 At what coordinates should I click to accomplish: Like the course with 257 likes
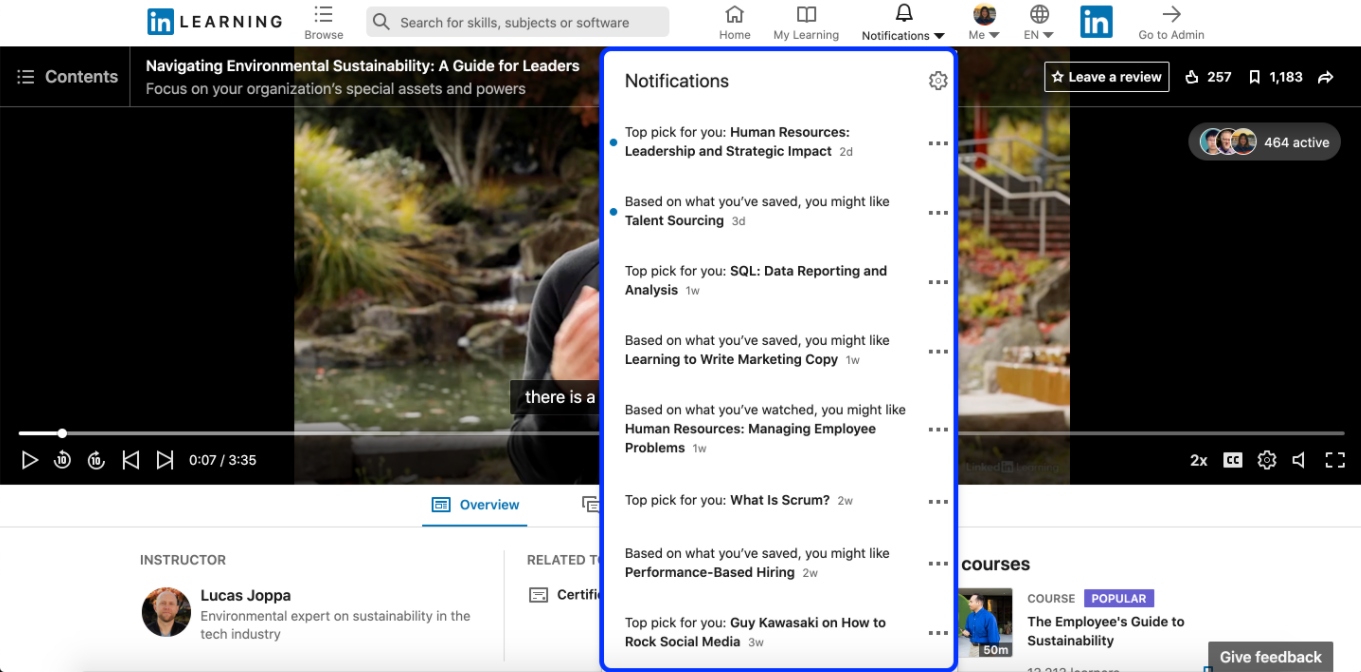1208,77
